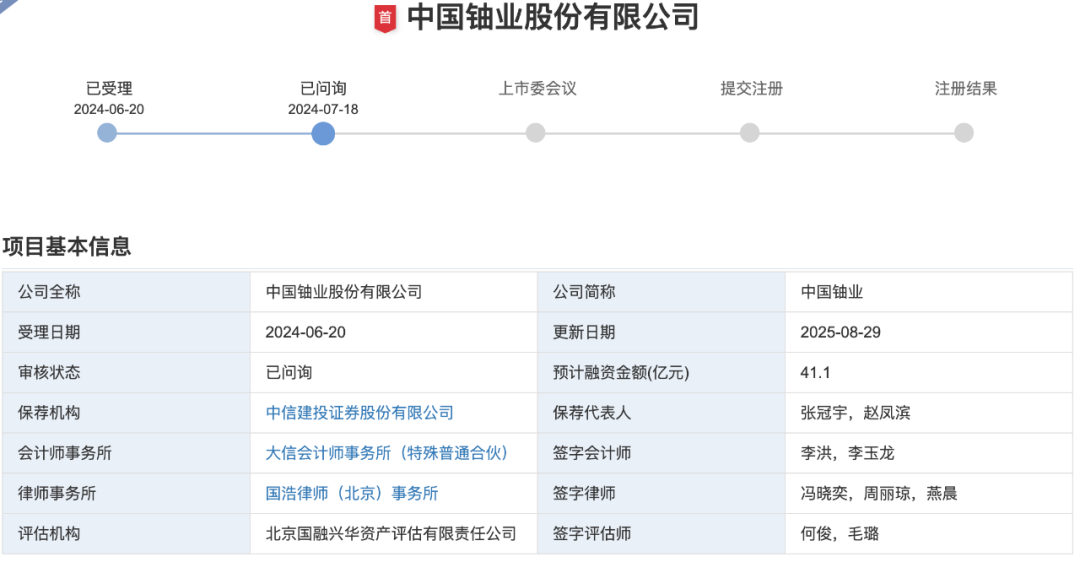The width and height of the screenshot is (1080, 562).
Task: Click the 受理日期 value 2024-06-20 table cell
Action: 394,332
